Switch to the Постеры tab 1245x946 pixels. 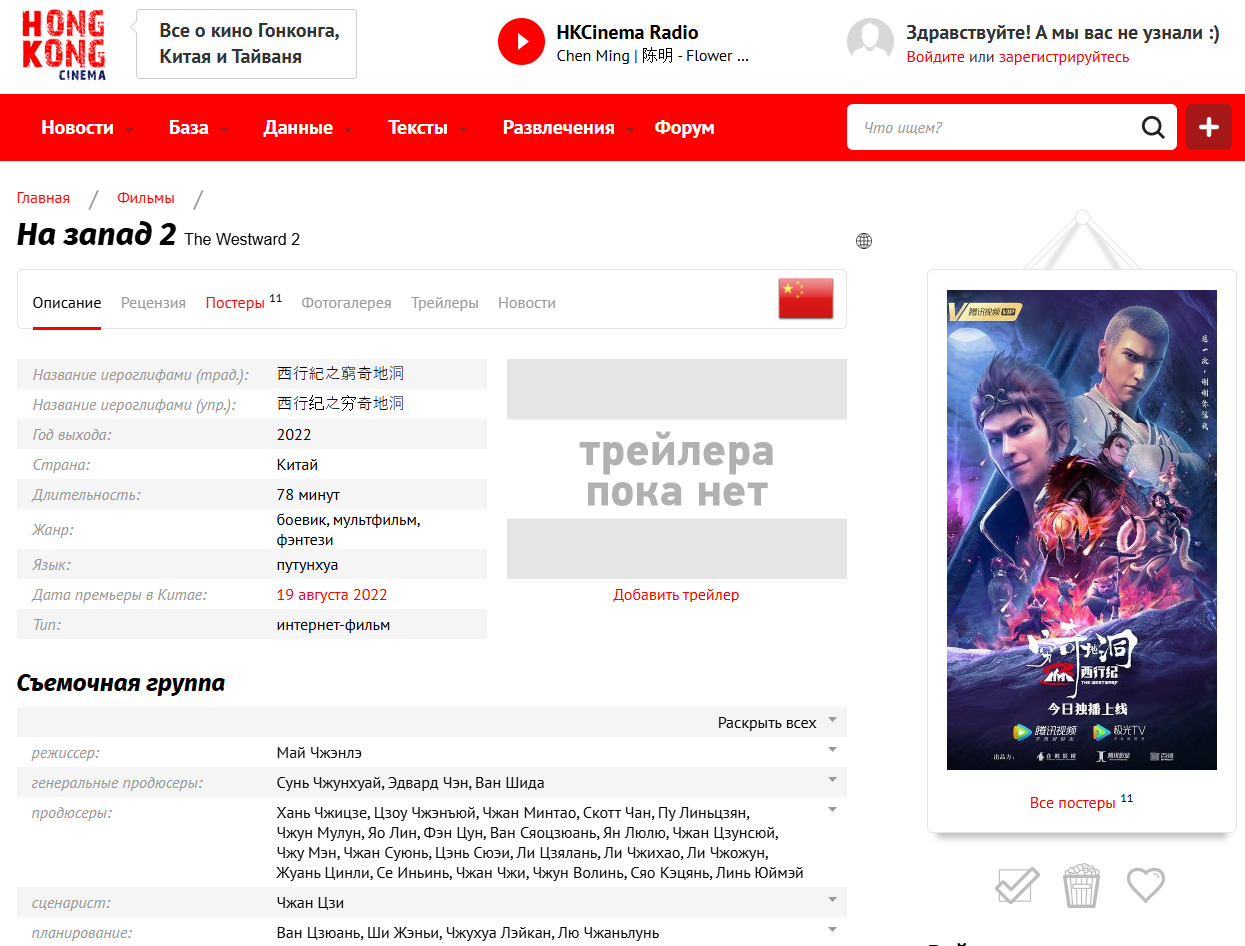[235, 303]
